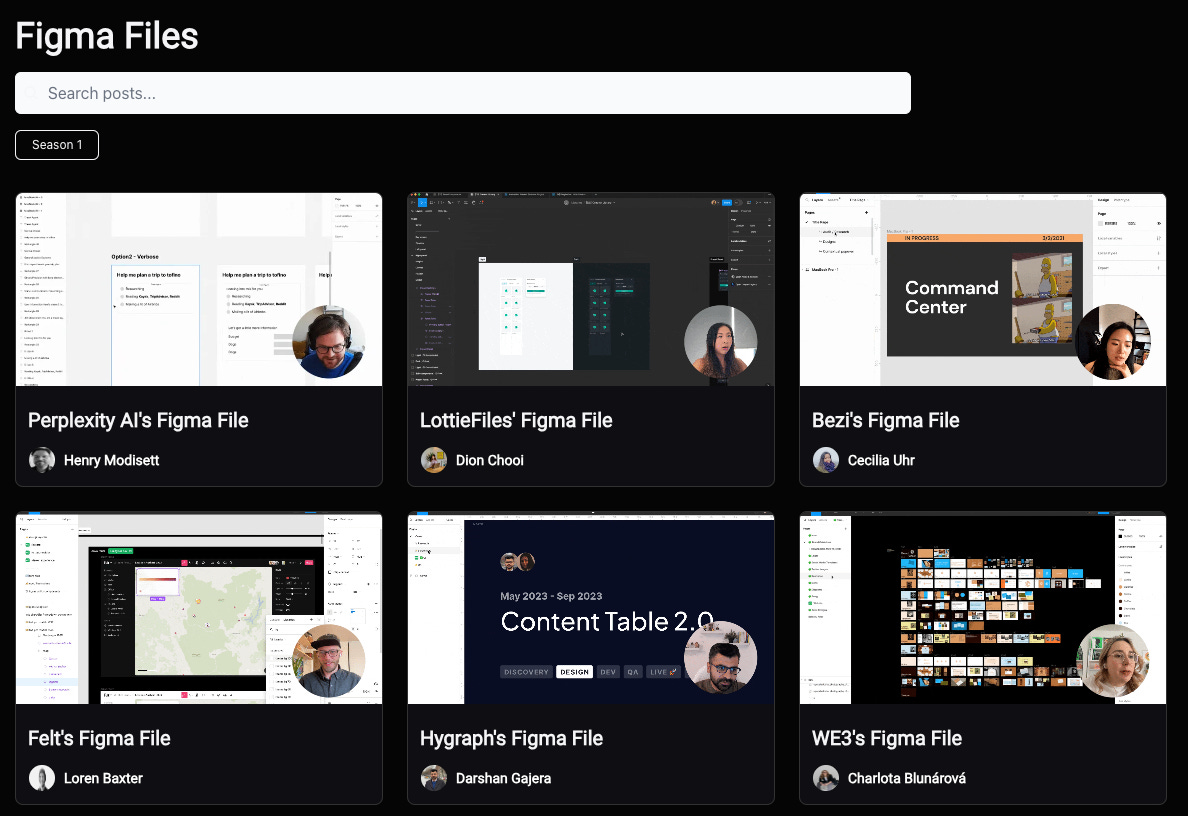Screen dimensions: 1188x816
Task: Toggle the Season 1 filter
Action: (x=56, y=144)
